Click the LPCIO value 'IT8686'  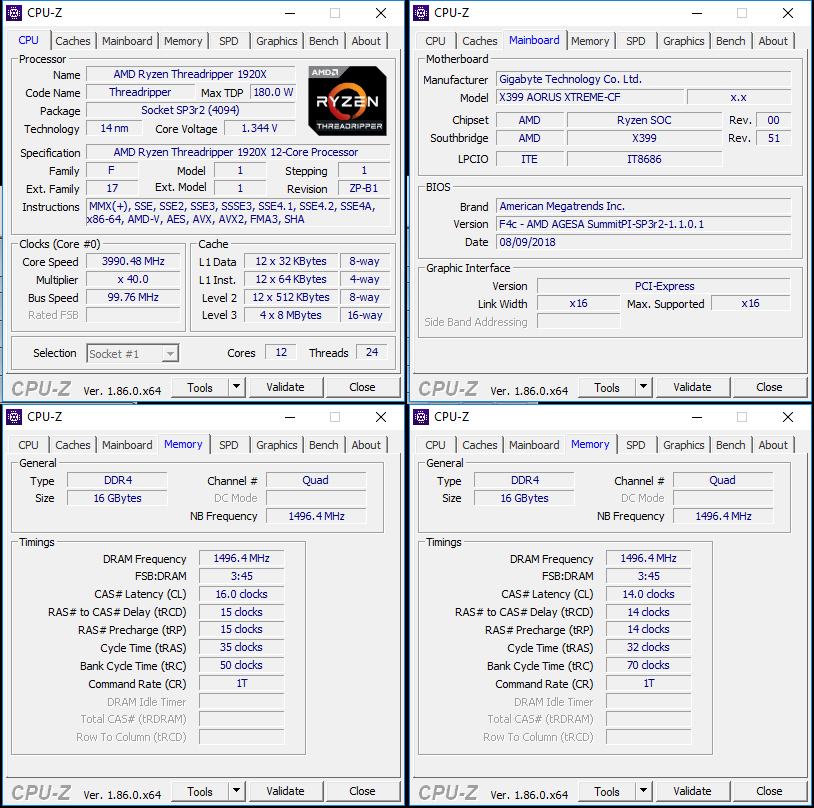coord(644,159)
